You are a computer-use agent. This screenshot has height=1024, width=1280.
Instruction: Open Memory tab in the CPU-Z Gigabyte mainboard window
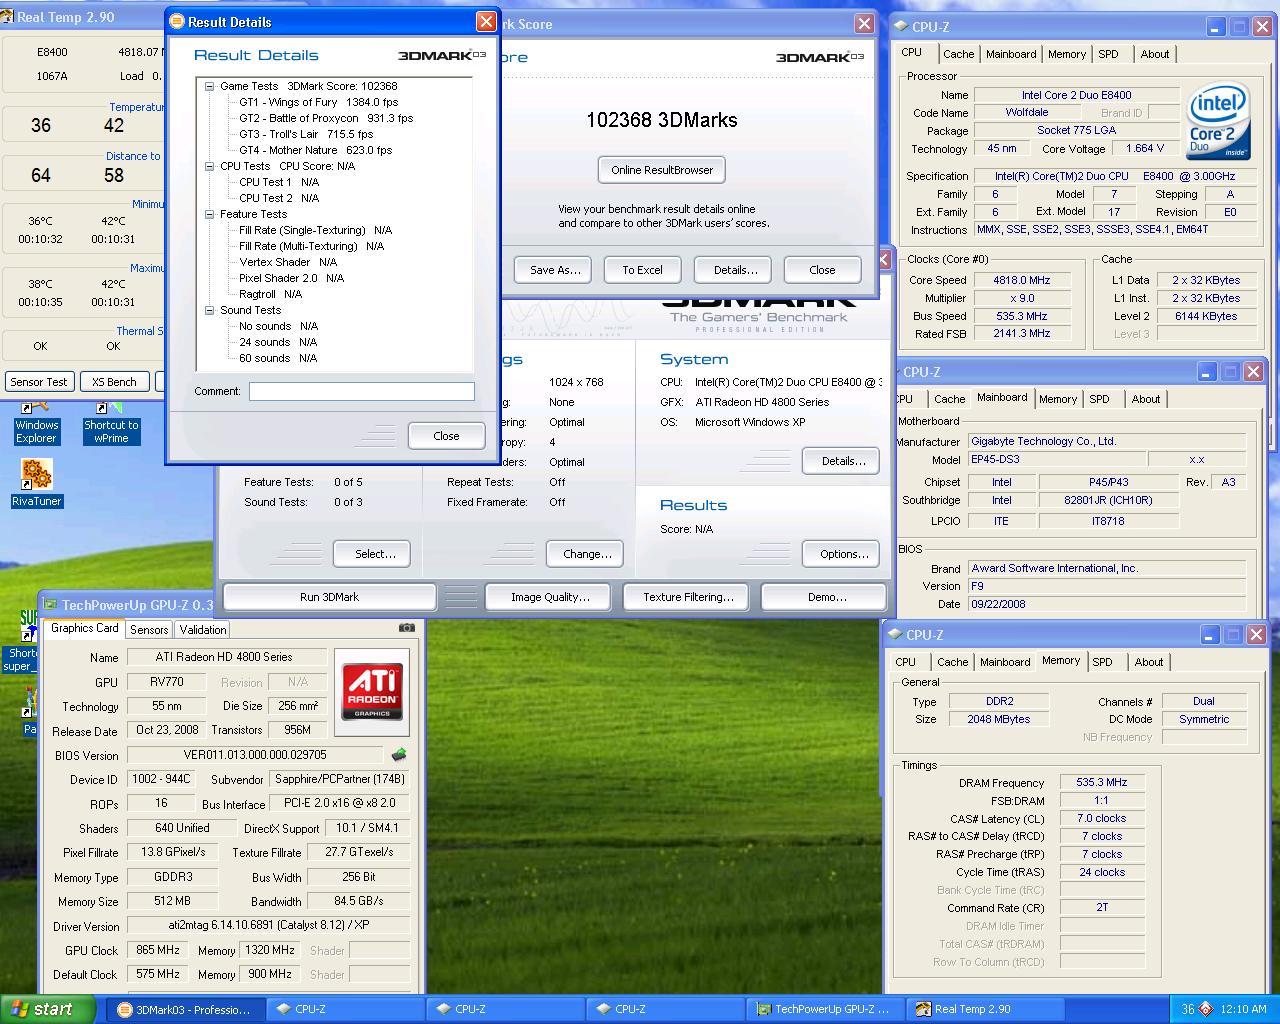tap(1058, 399)
